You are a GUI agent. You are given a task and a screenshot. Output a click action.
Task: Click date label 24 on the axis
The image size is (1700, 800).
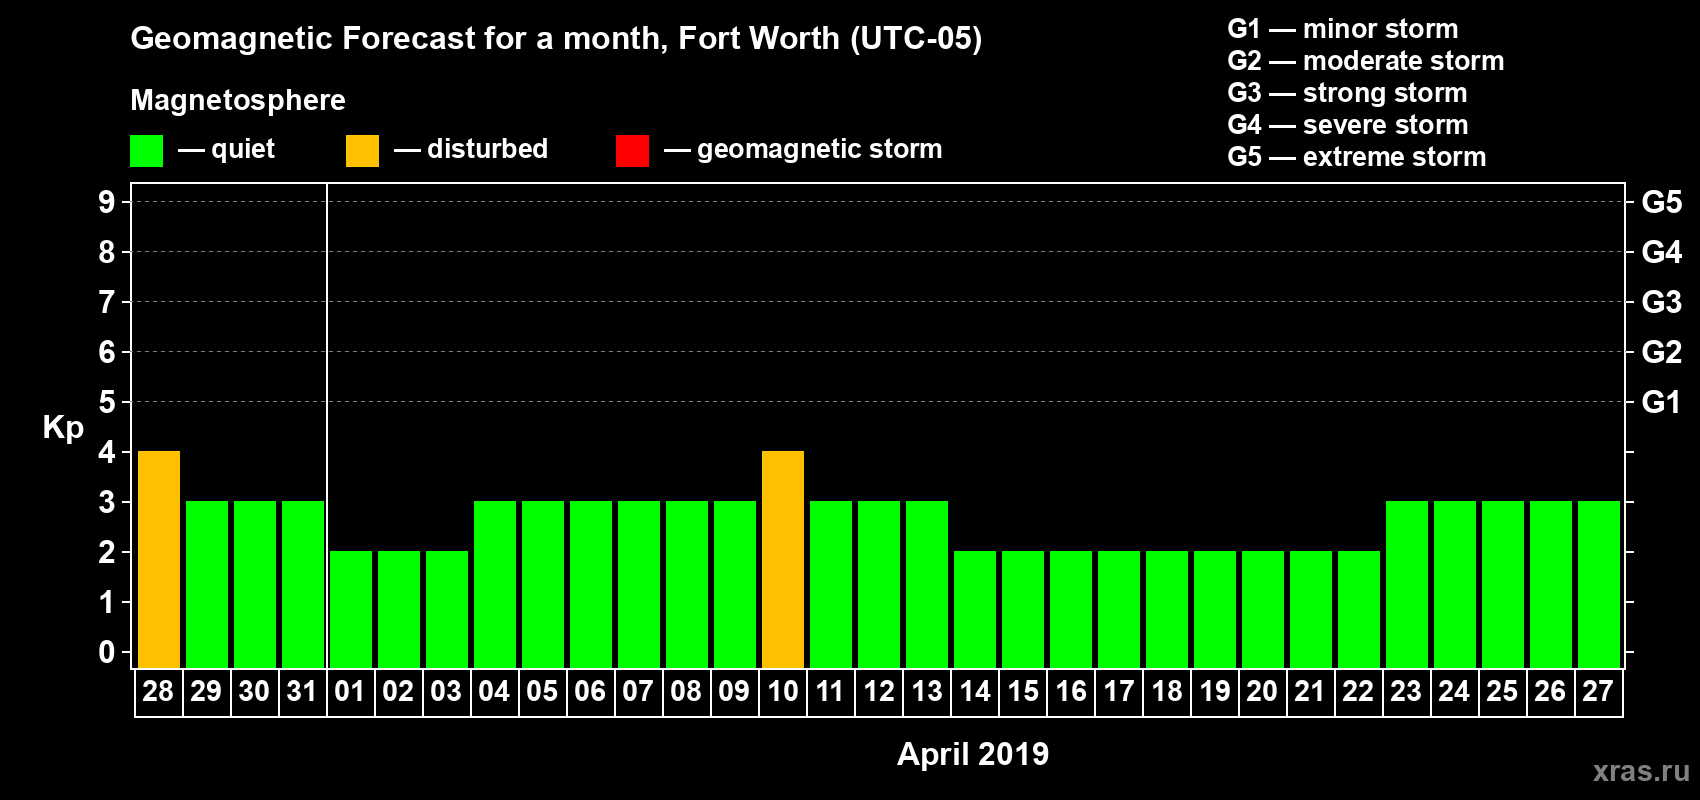click(x=1454, y=692)
